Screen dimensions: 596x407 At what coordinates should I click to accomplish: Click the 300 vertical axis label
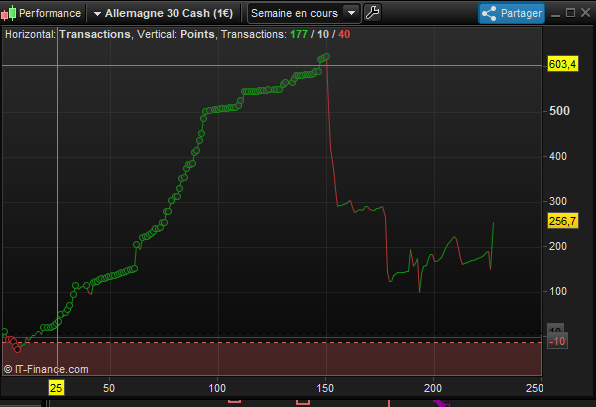tap(558, 201)
